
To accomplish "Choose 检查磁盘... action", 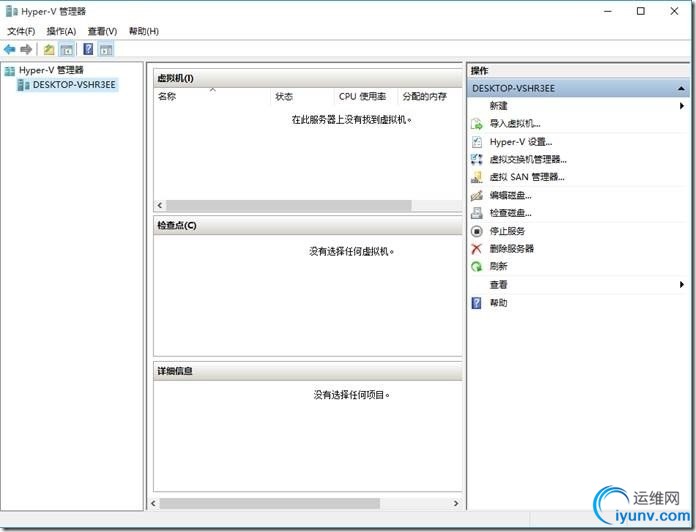I will 510,213.
